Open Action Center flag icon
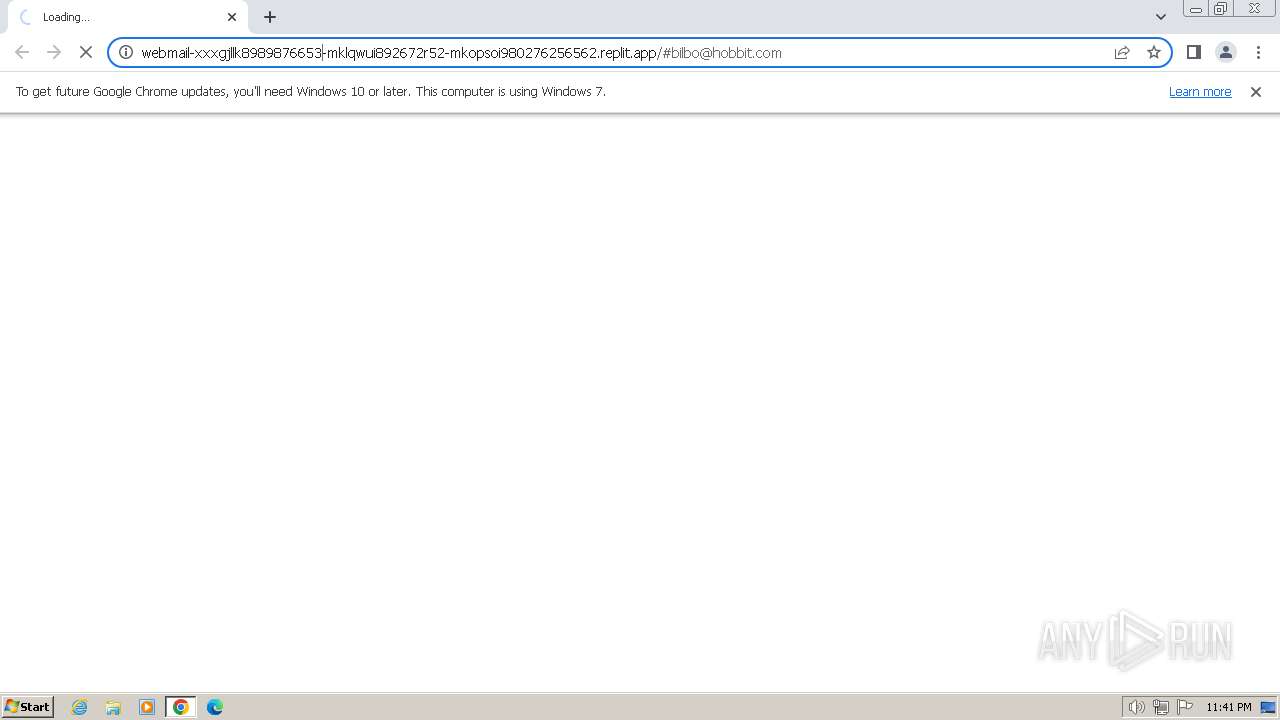The image size is (1280, 720). point(1185,707)
